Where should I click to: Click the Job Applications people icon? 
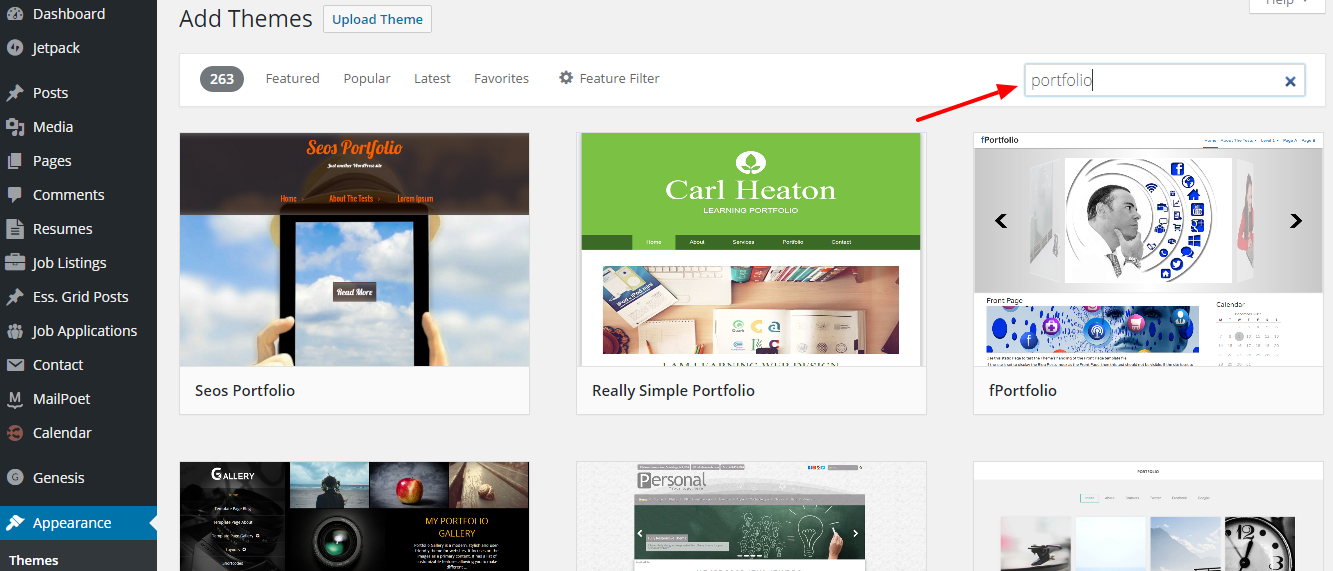[15, 331]
